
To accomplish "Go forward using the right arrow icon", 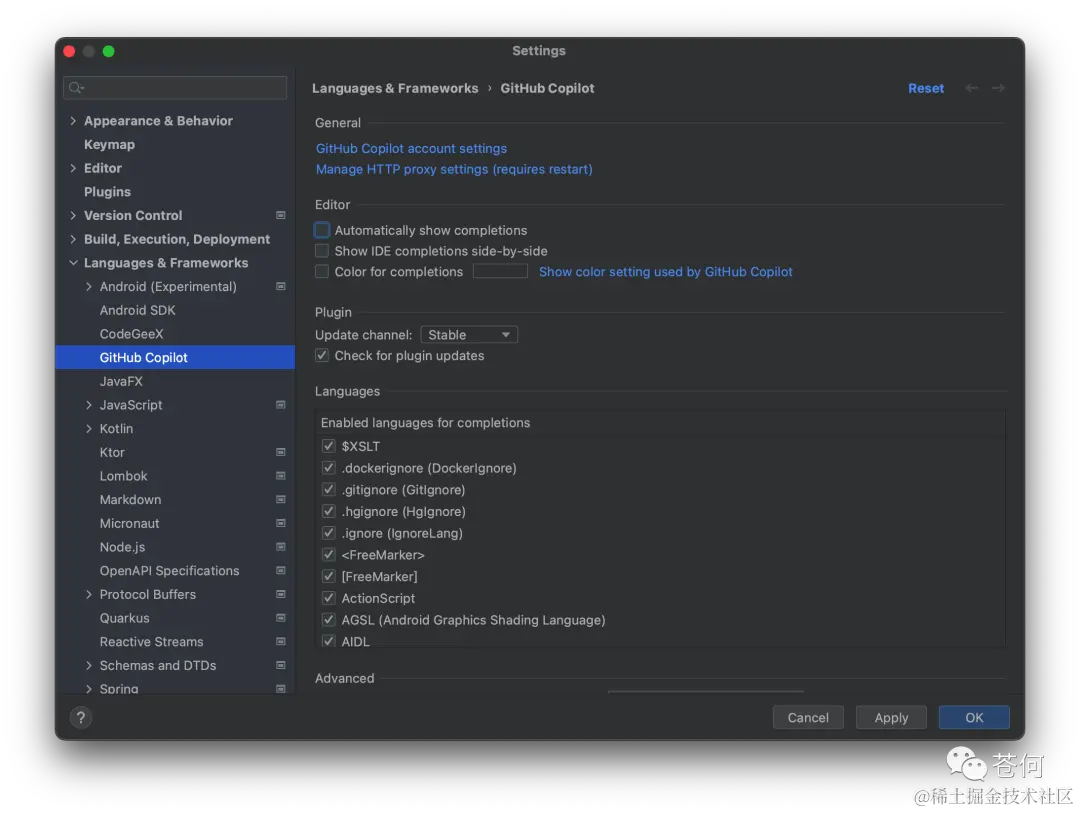I will tap(998, 88).
